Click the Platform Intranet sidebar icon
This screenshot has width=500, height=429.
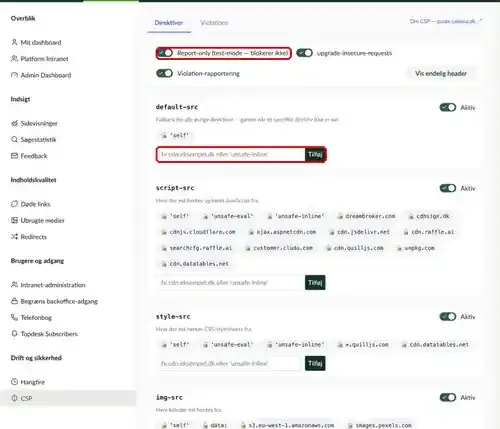(x=14, y=59)
